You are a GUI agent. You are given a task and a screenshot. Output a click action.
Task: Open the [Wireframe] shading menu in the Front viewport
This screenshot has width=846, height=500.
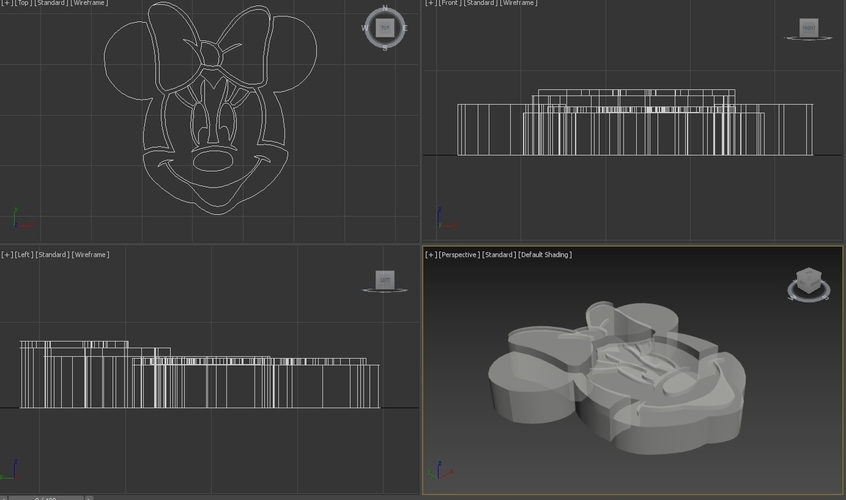point(518,3)
